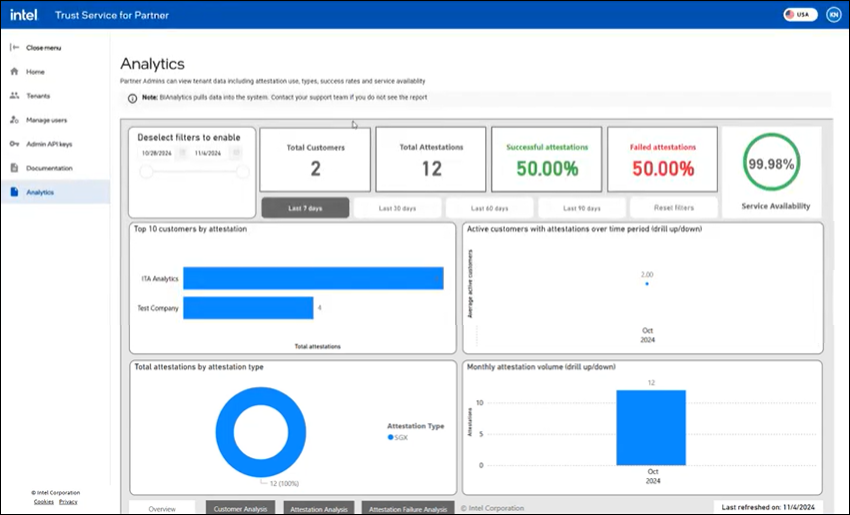
Task: Open the KN user avatar menu
Action: point(833,15)
